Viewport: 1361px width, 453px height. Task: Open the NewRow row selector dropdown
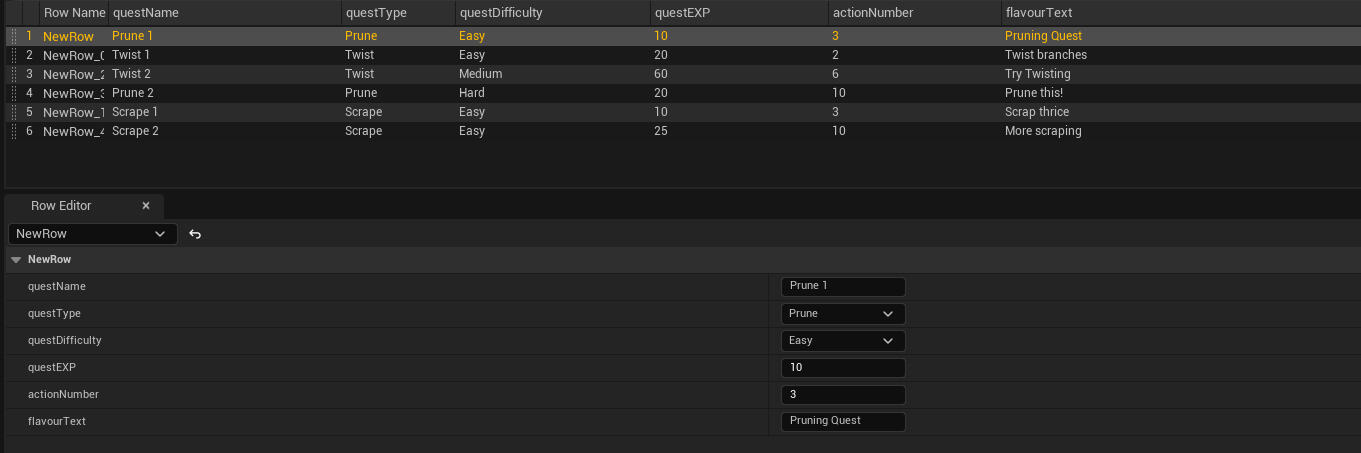coord(92,234)
